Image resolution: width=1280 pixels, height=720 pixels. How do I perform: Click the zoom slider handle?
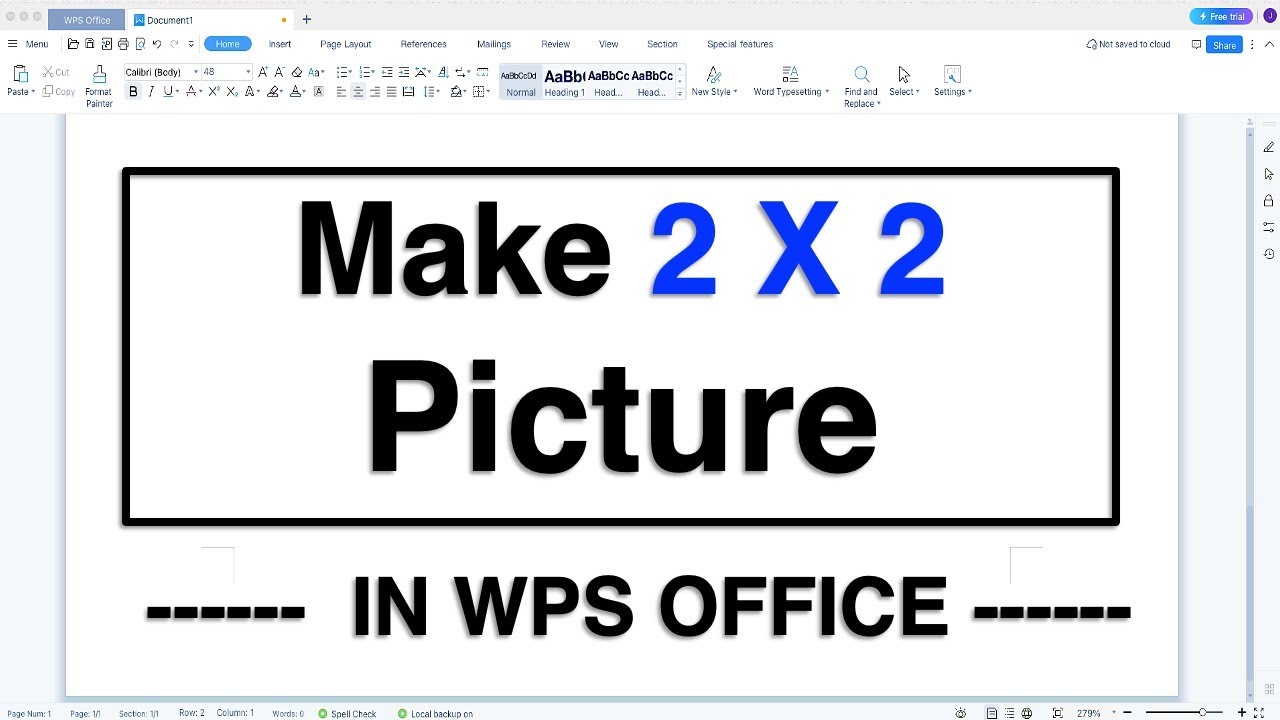(1203, 713)
